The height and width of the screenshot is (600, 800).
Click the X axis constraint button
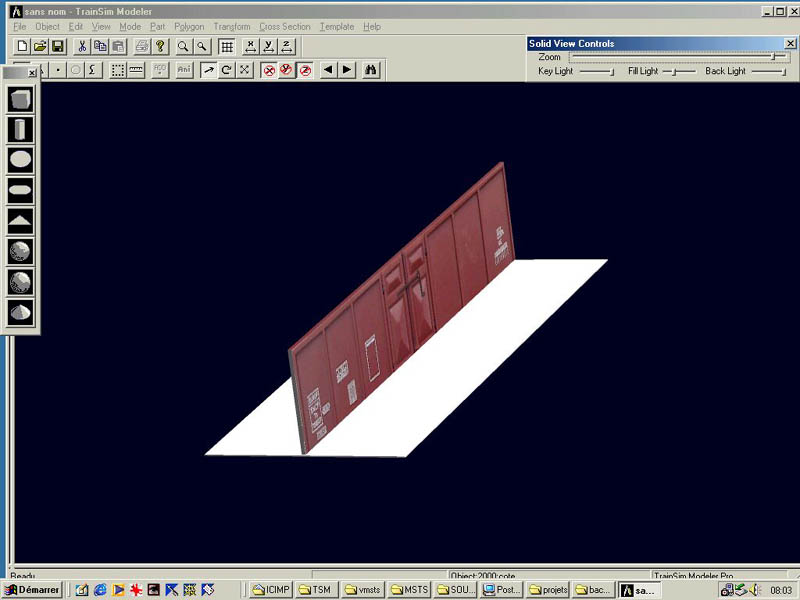(x=250, y=47)
